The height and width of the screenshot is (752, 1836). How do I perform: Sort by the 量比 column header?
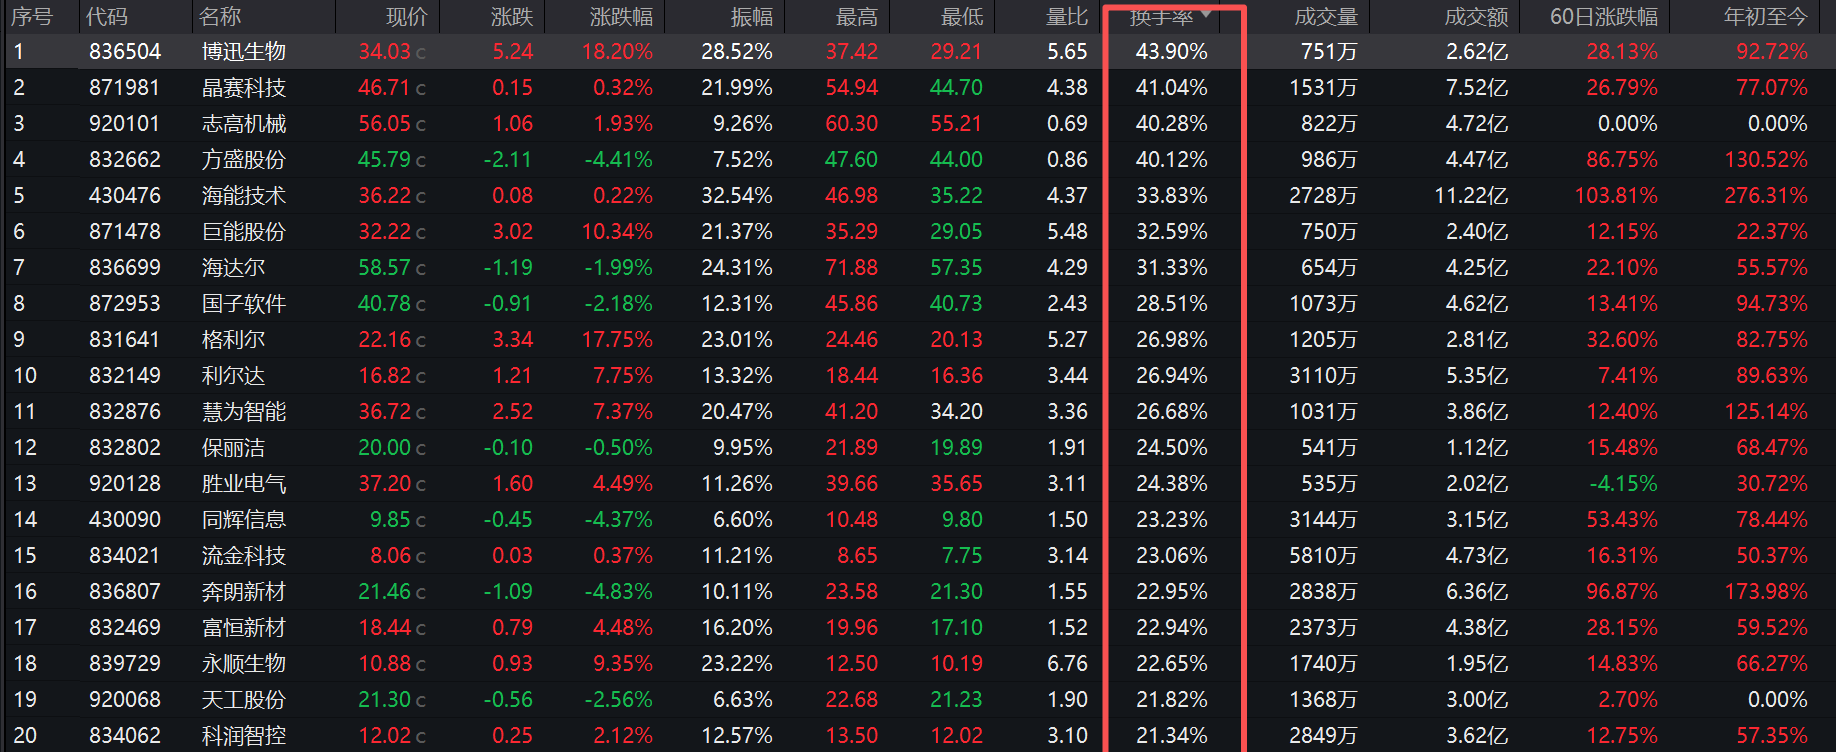pyautogui.click(x=1067, y=17)
